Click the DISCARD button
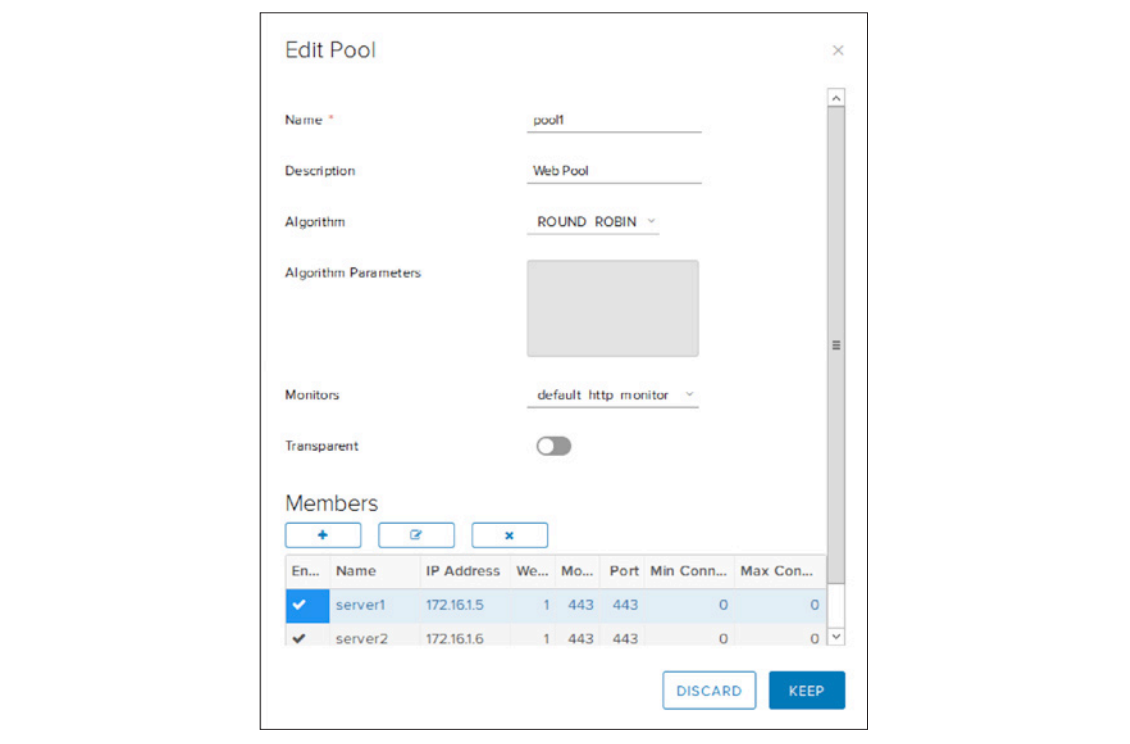 click(x=709, y=690)
